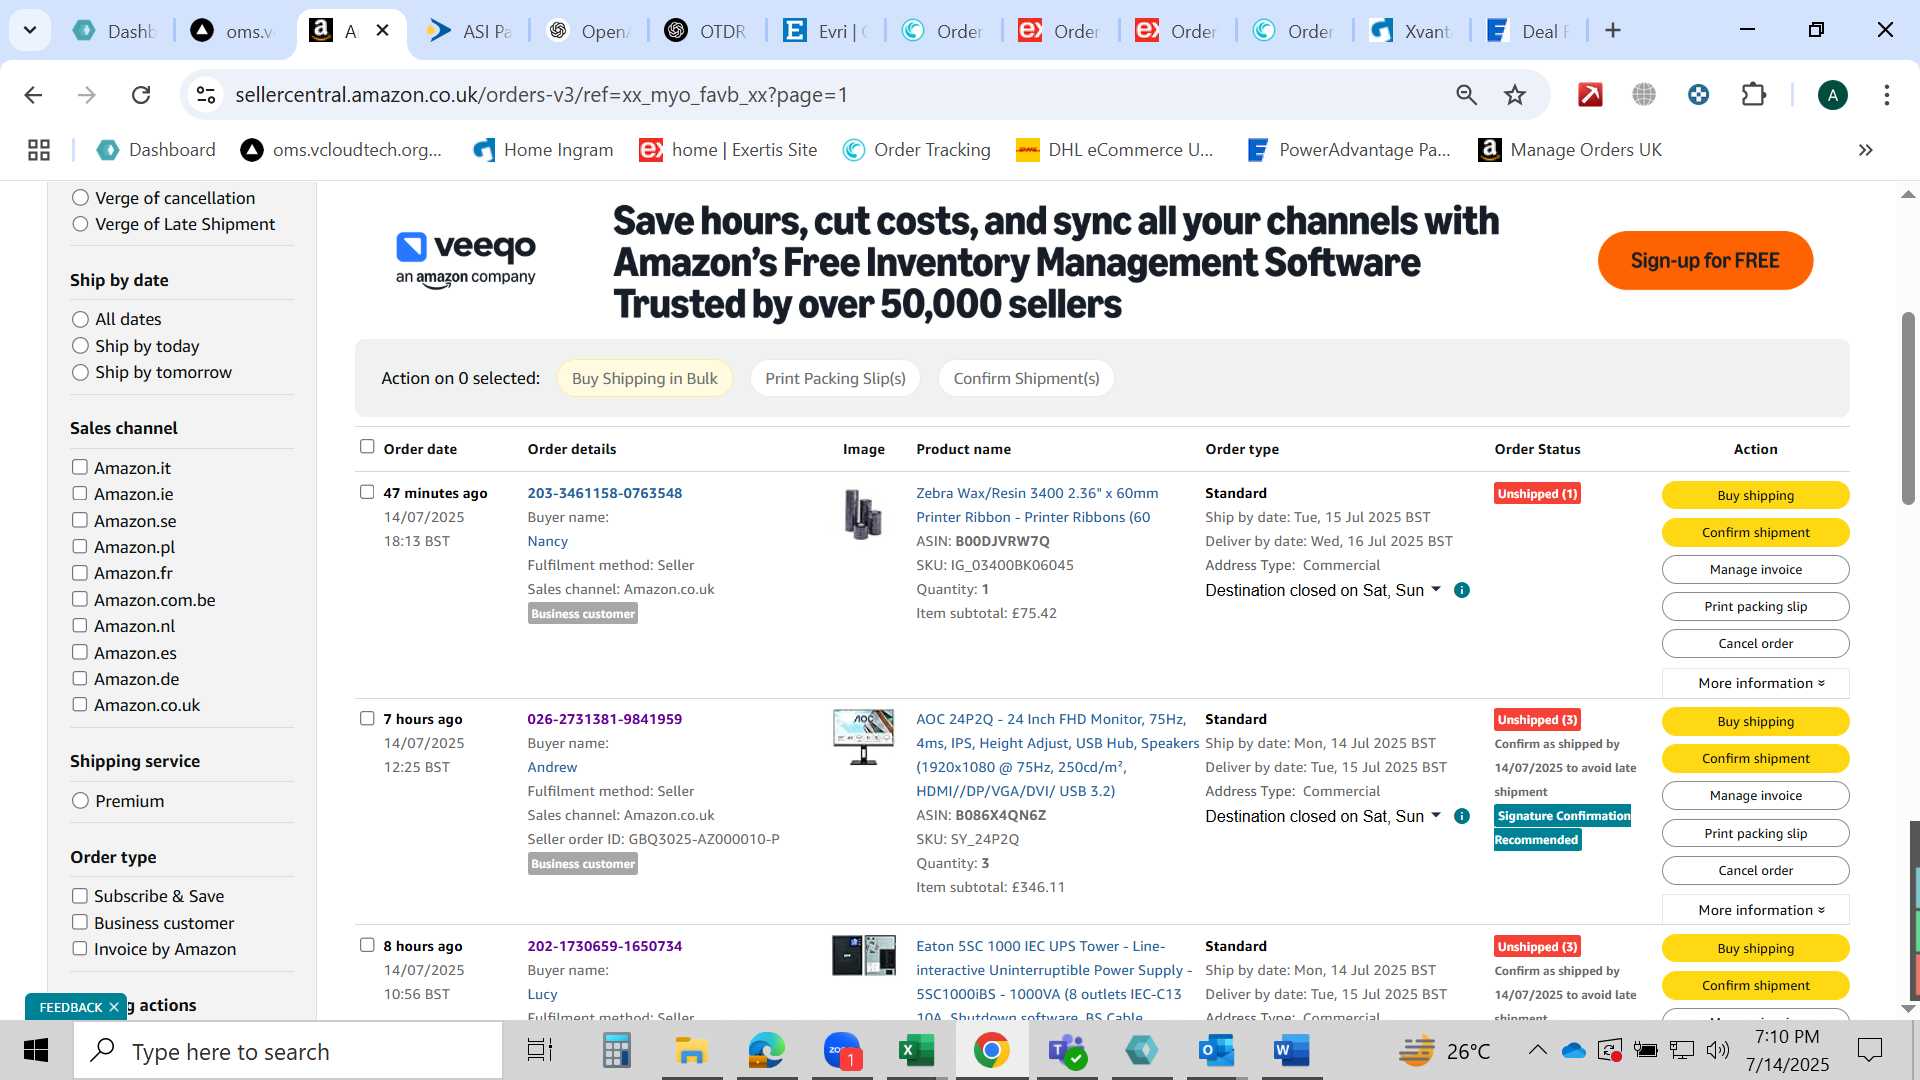
Task: Switch to the Evri browser tab
Action: click(x=824, y=31)
